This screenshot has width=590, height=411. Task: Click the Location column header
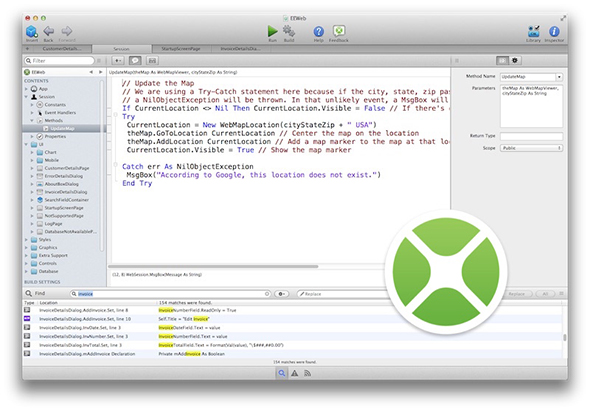pos(49,302)
